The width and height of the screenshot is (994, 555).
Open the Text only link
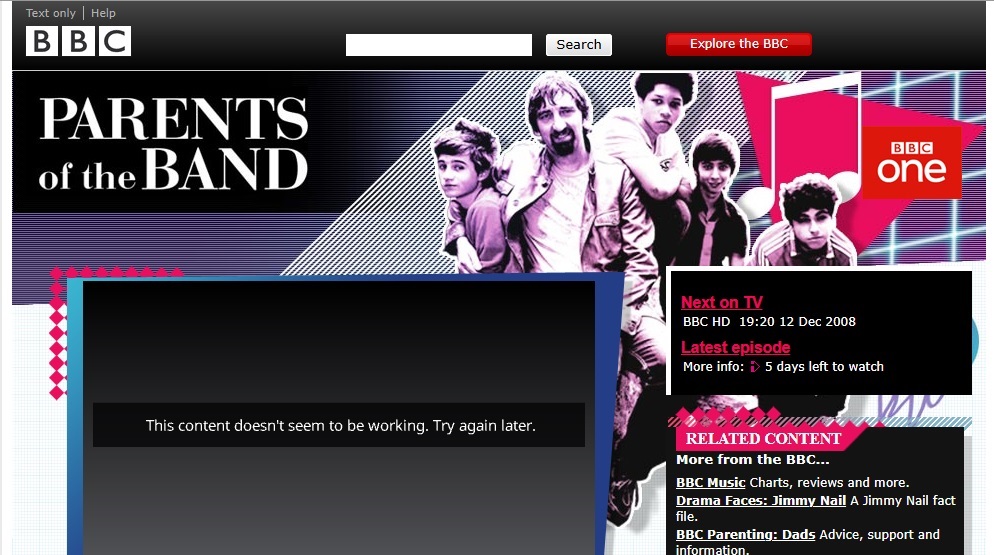[51, 13]
